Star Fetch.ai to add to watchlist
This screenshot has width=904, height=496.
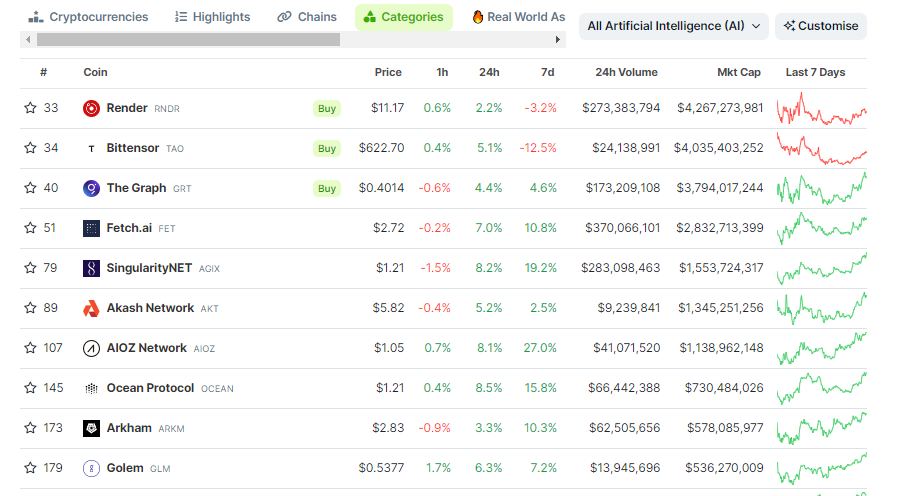click(31, 228)
